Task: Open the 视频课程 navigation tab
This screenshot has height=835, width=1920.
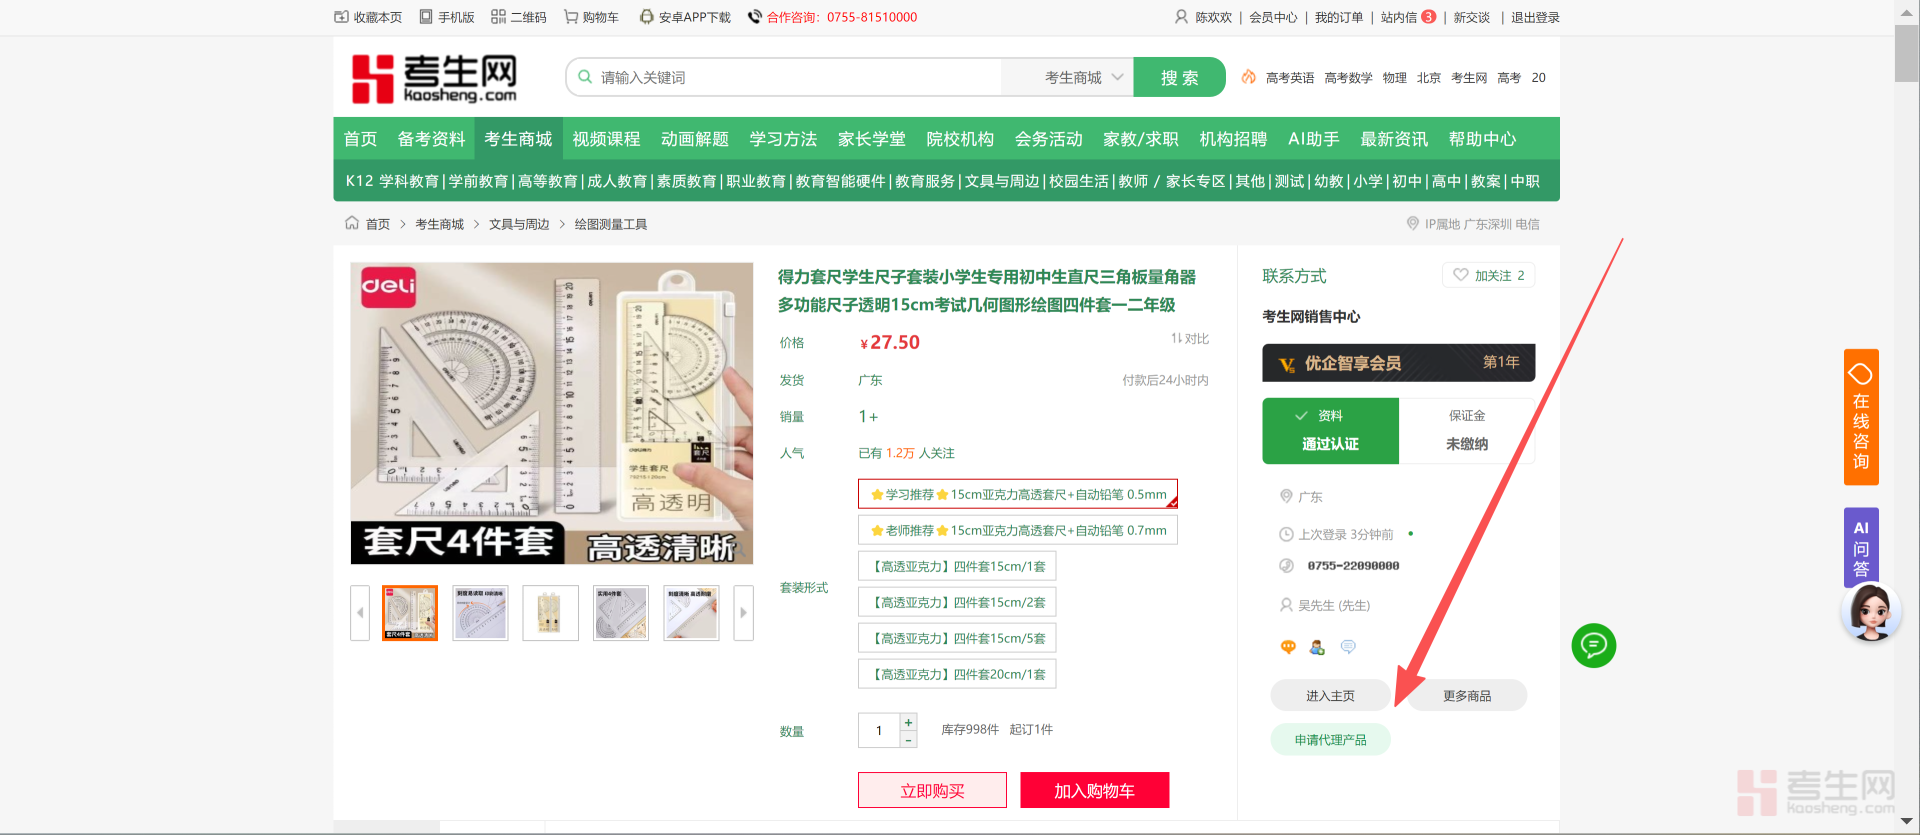Action: [x=606, y=139]
